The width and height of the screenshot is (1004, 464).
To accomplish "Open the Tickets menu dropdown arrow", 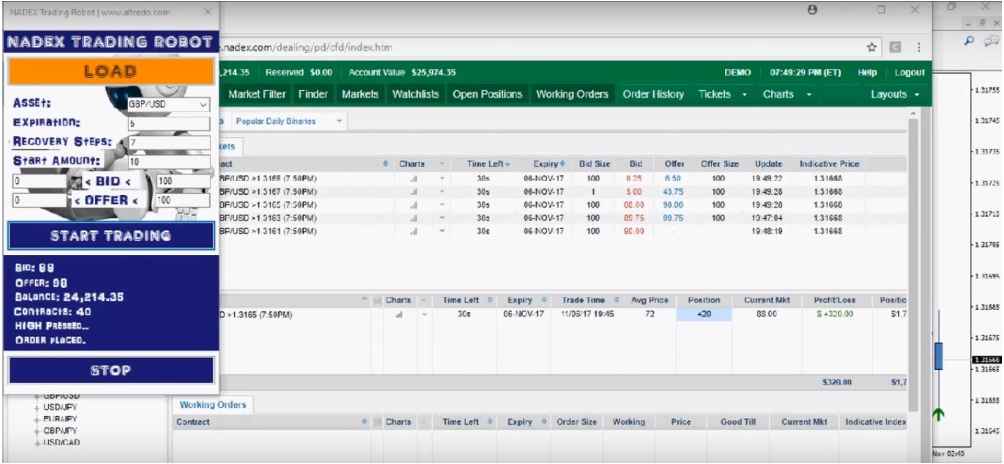I will (x=744, y=95).
